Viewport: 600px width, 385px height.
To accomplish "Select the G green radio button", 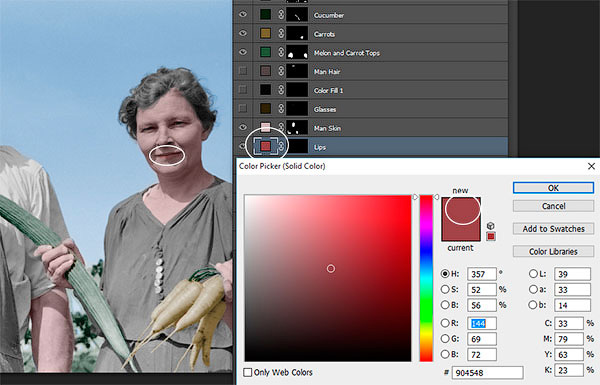I will tap(445, 339).
